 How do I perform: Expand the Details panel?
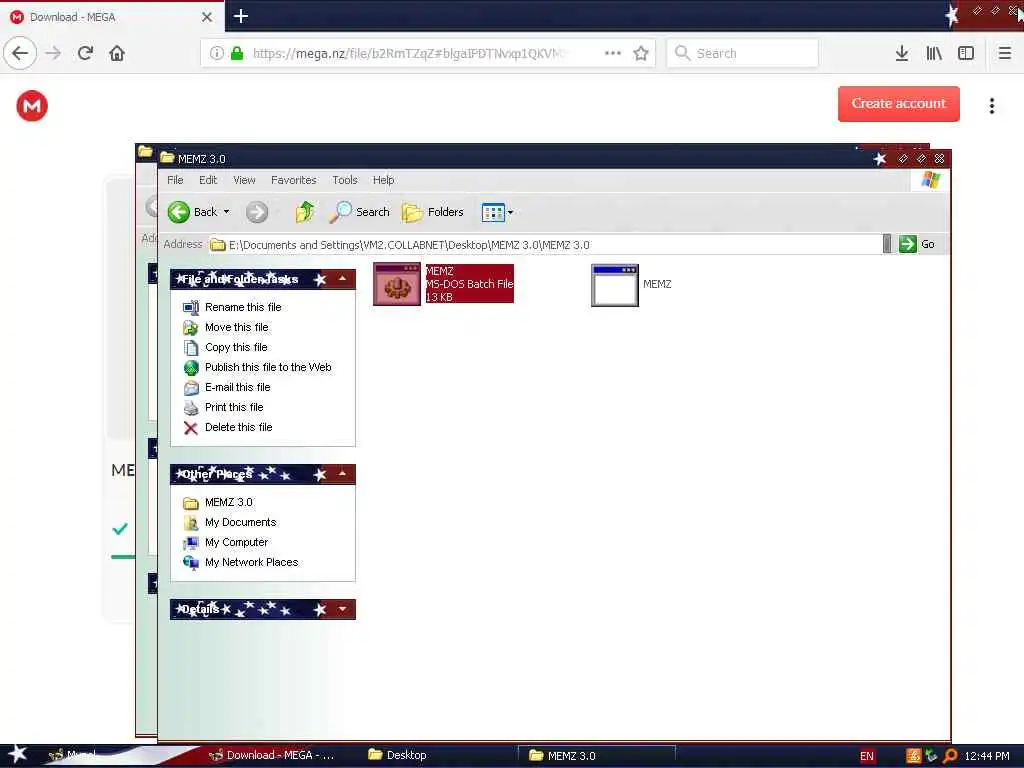(343, 609)
